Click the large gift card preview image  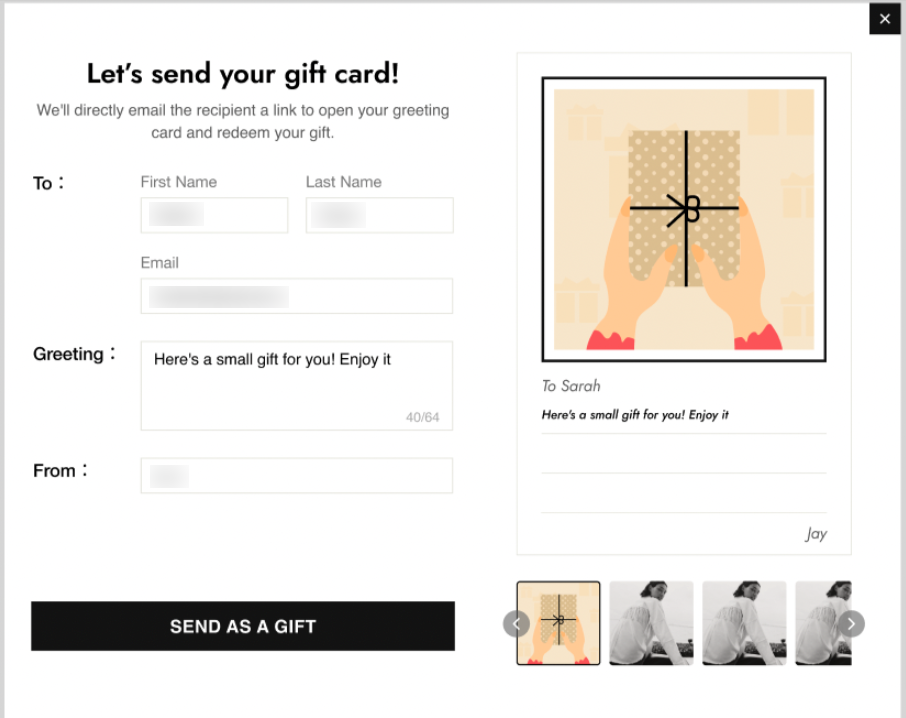coord(684,219)
